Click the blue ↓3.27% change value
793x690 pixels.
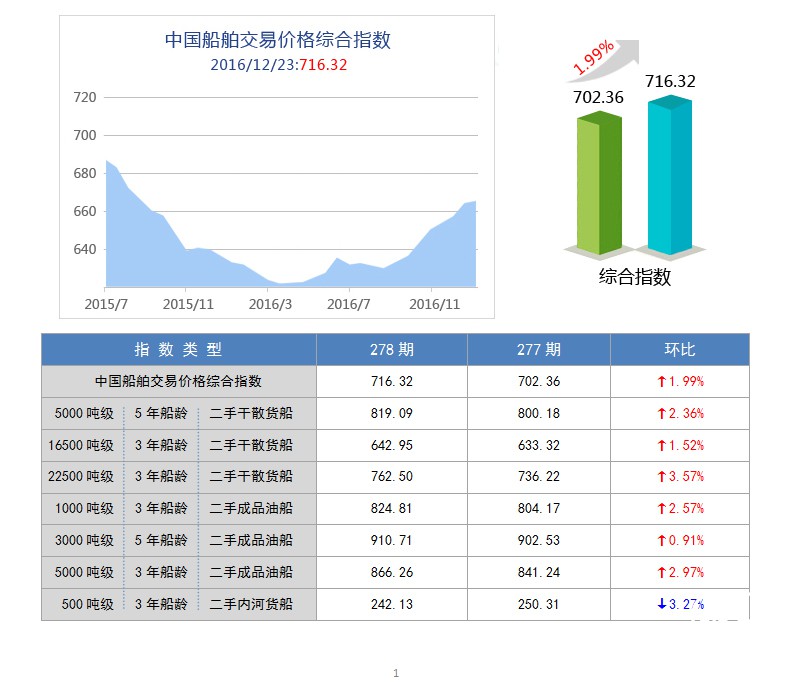coord(680,604)
